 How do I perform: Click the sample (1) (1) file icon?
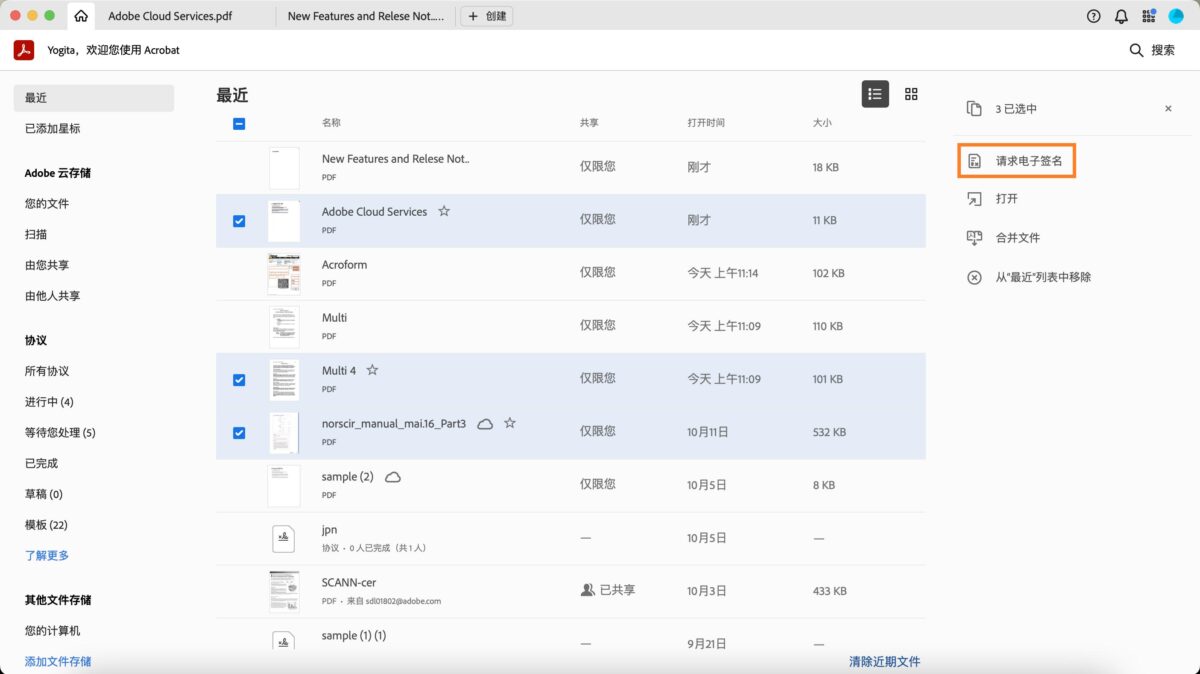[284, 640]
